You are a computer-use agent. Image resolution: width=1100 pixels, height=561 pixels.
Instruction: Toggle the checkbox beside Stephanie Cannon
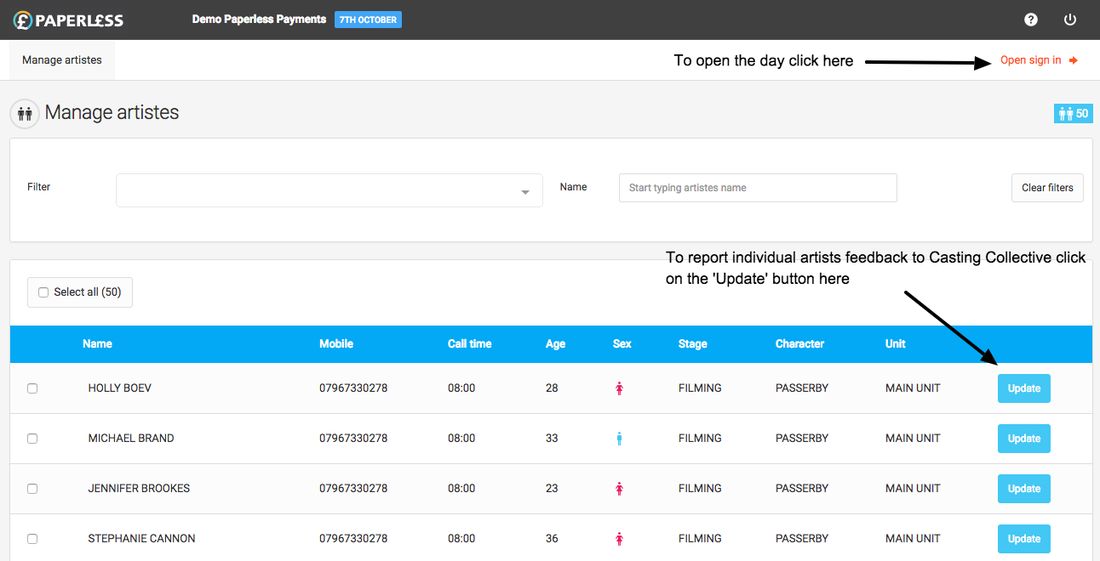(32, 539)
